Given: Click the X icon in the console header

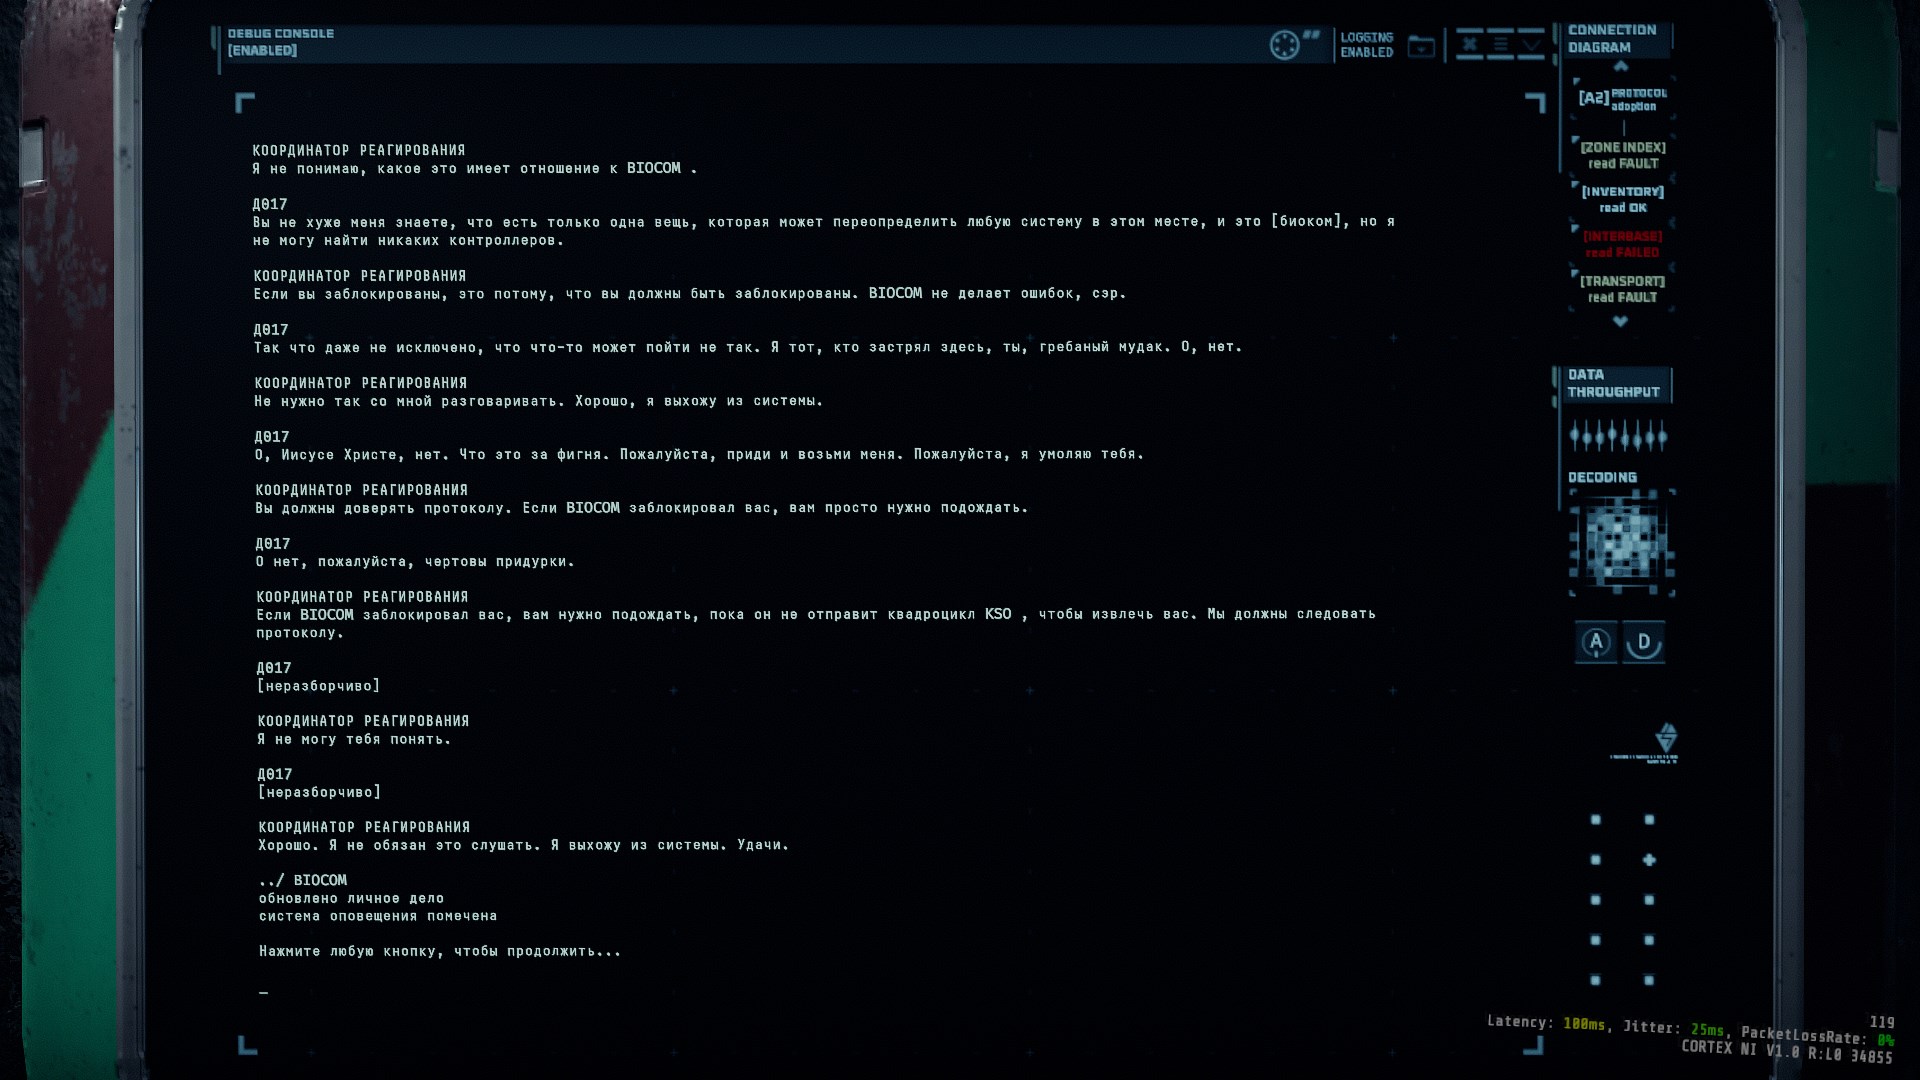Looking at the screenshot, I should click(1469, 44).
